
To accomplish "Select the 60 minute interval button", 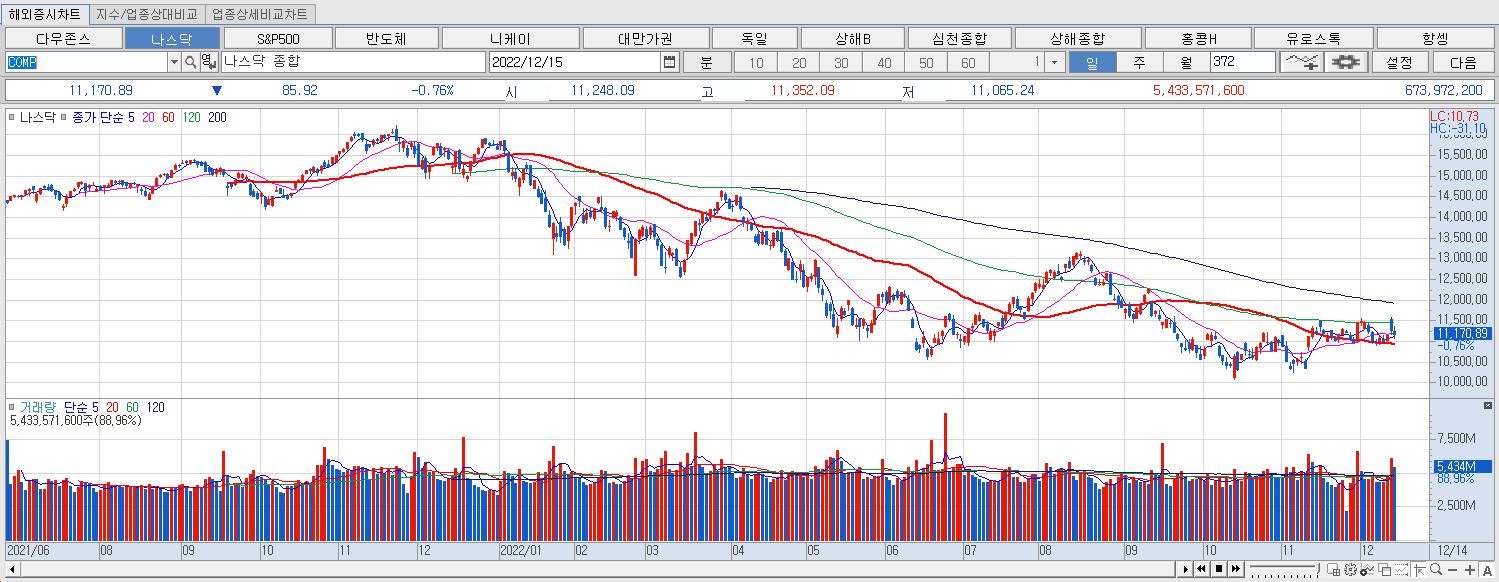I will [968, 62].
